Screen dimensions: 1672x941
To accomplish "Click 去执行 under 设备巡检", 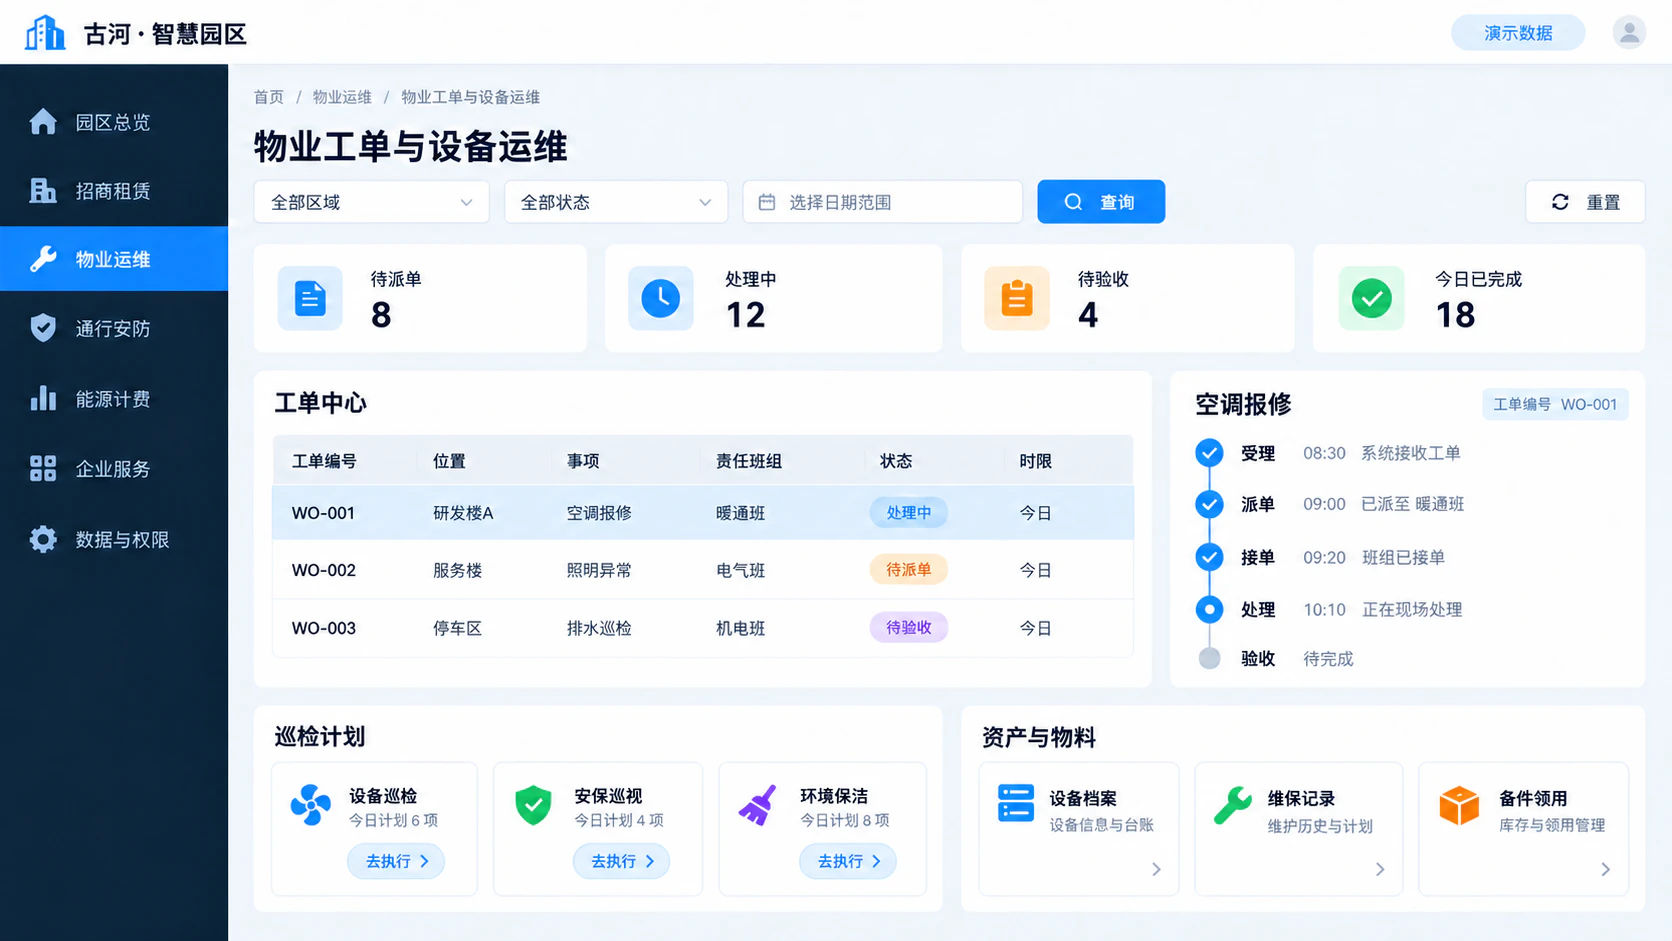I will click(396, 861).
